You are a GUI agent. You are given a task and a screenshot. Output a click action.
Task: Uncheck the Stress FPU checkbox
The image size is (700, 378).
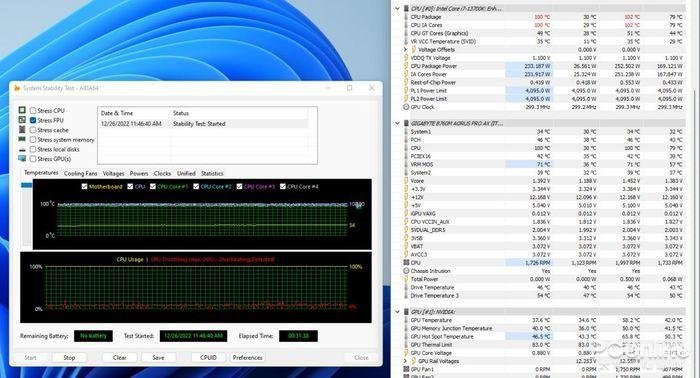coord(33,120)
